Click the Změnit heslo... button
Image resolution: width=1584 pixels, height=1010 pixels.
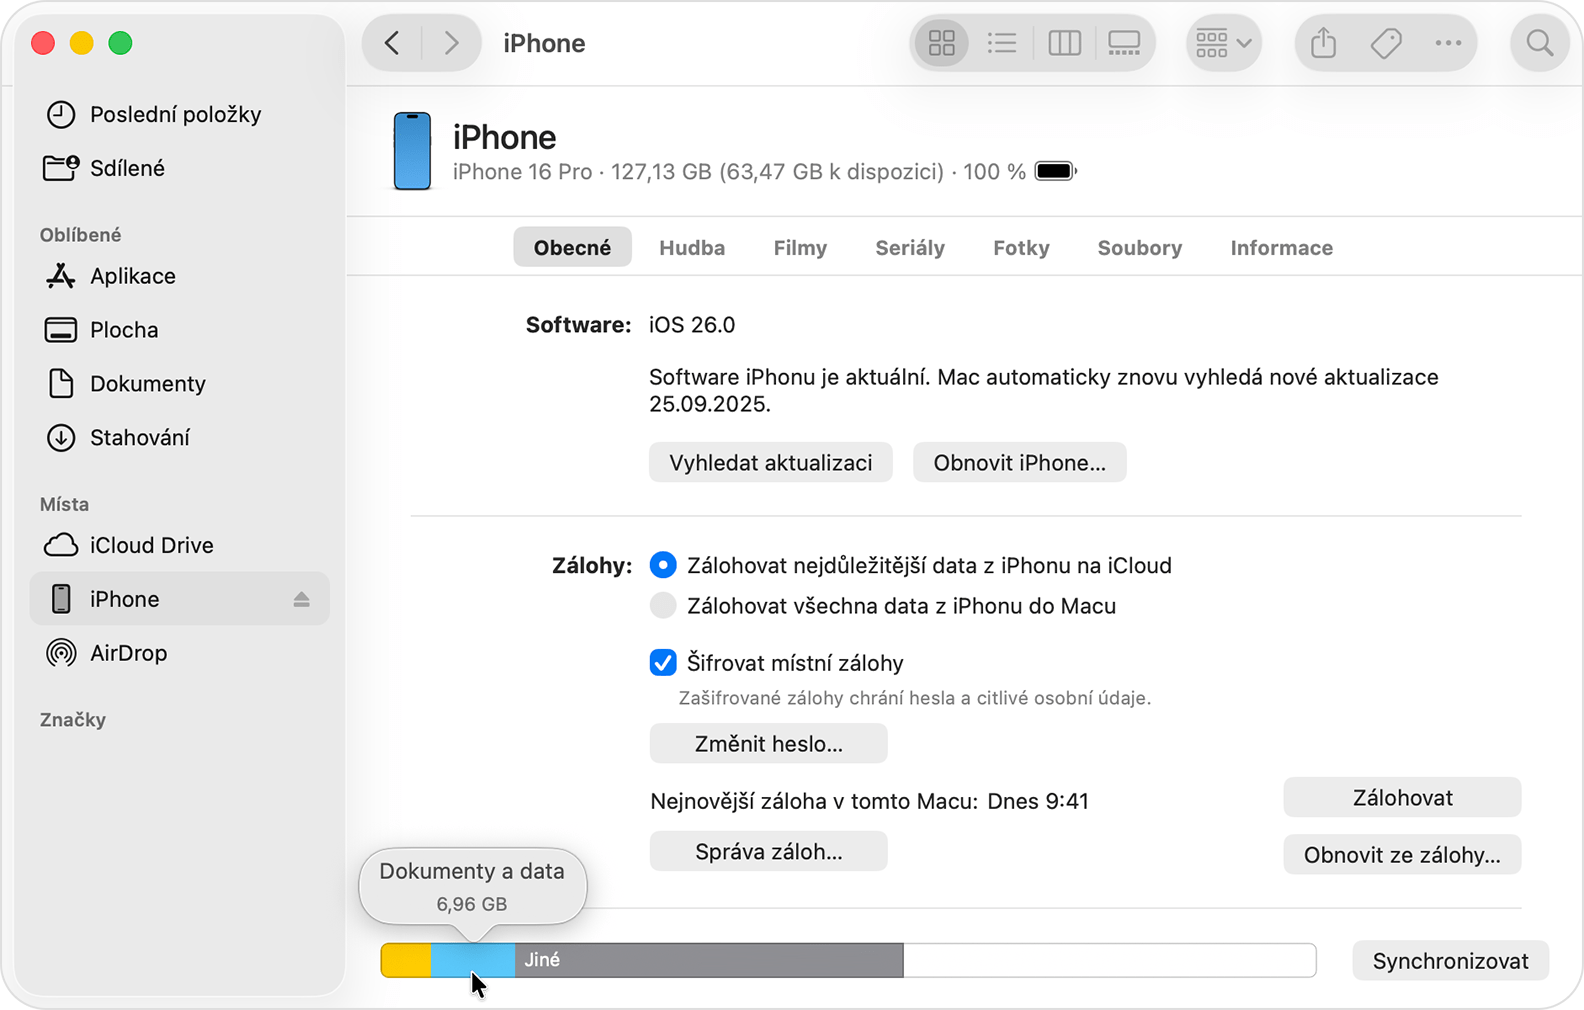pos(768,744)
